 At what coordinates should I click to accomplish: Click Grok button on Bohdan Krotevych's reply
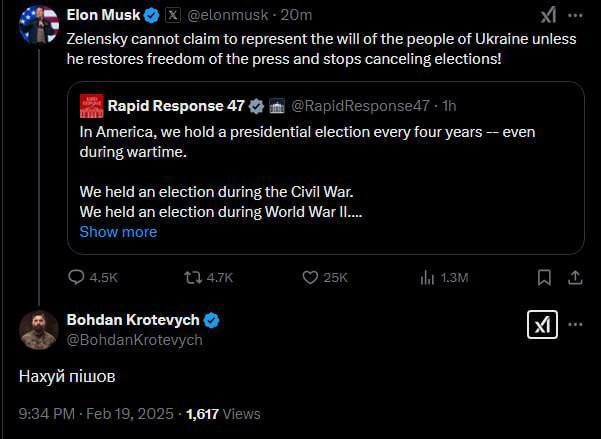tap(541, 325)
